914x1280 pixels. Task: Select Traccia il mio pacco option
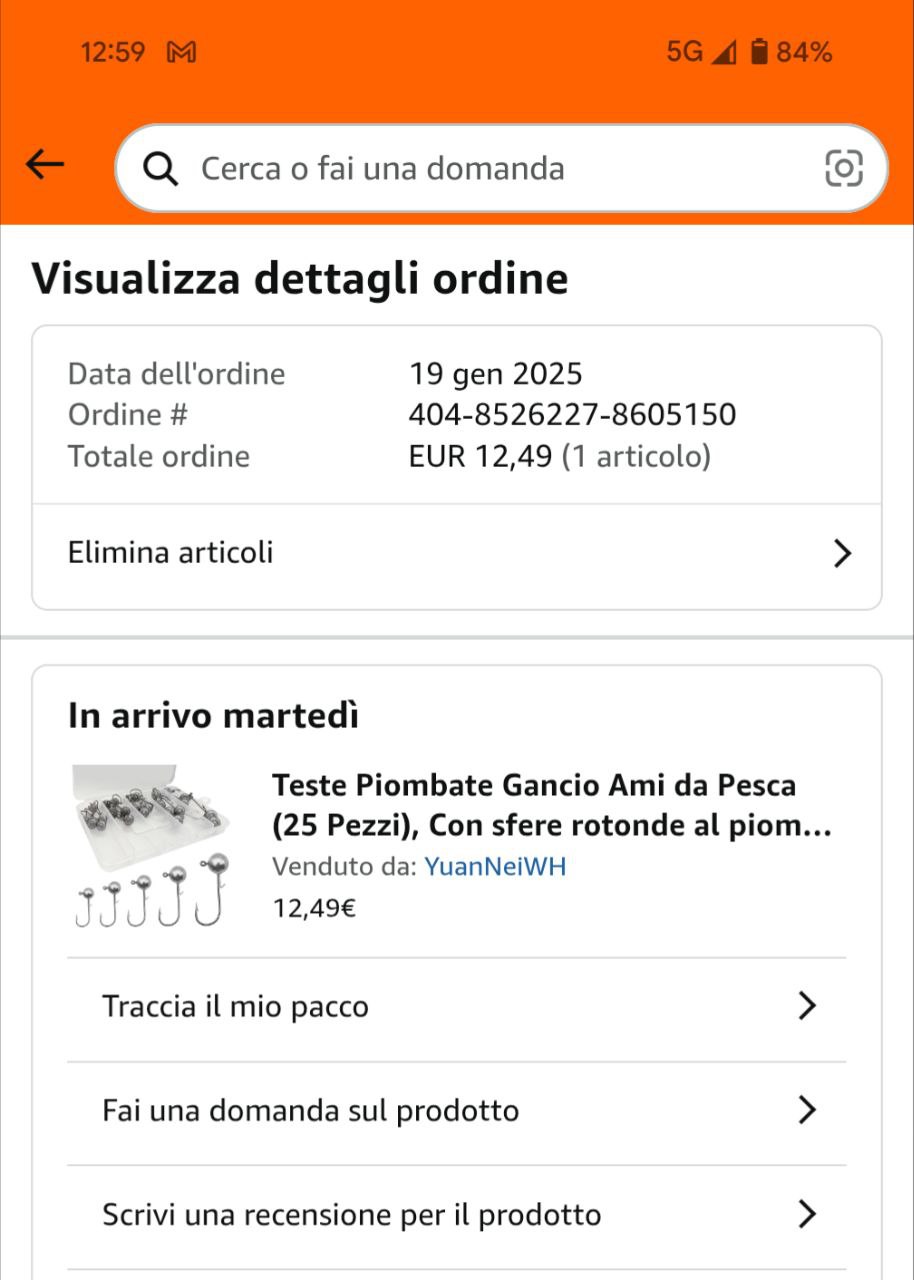click(236, 1007)
